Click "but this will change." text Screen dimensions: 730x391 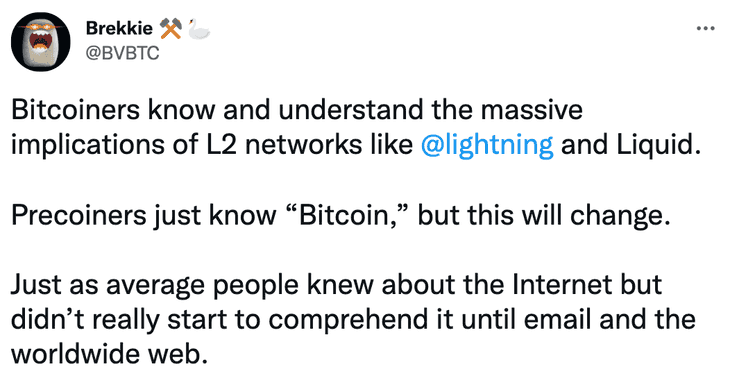[544, 215]
